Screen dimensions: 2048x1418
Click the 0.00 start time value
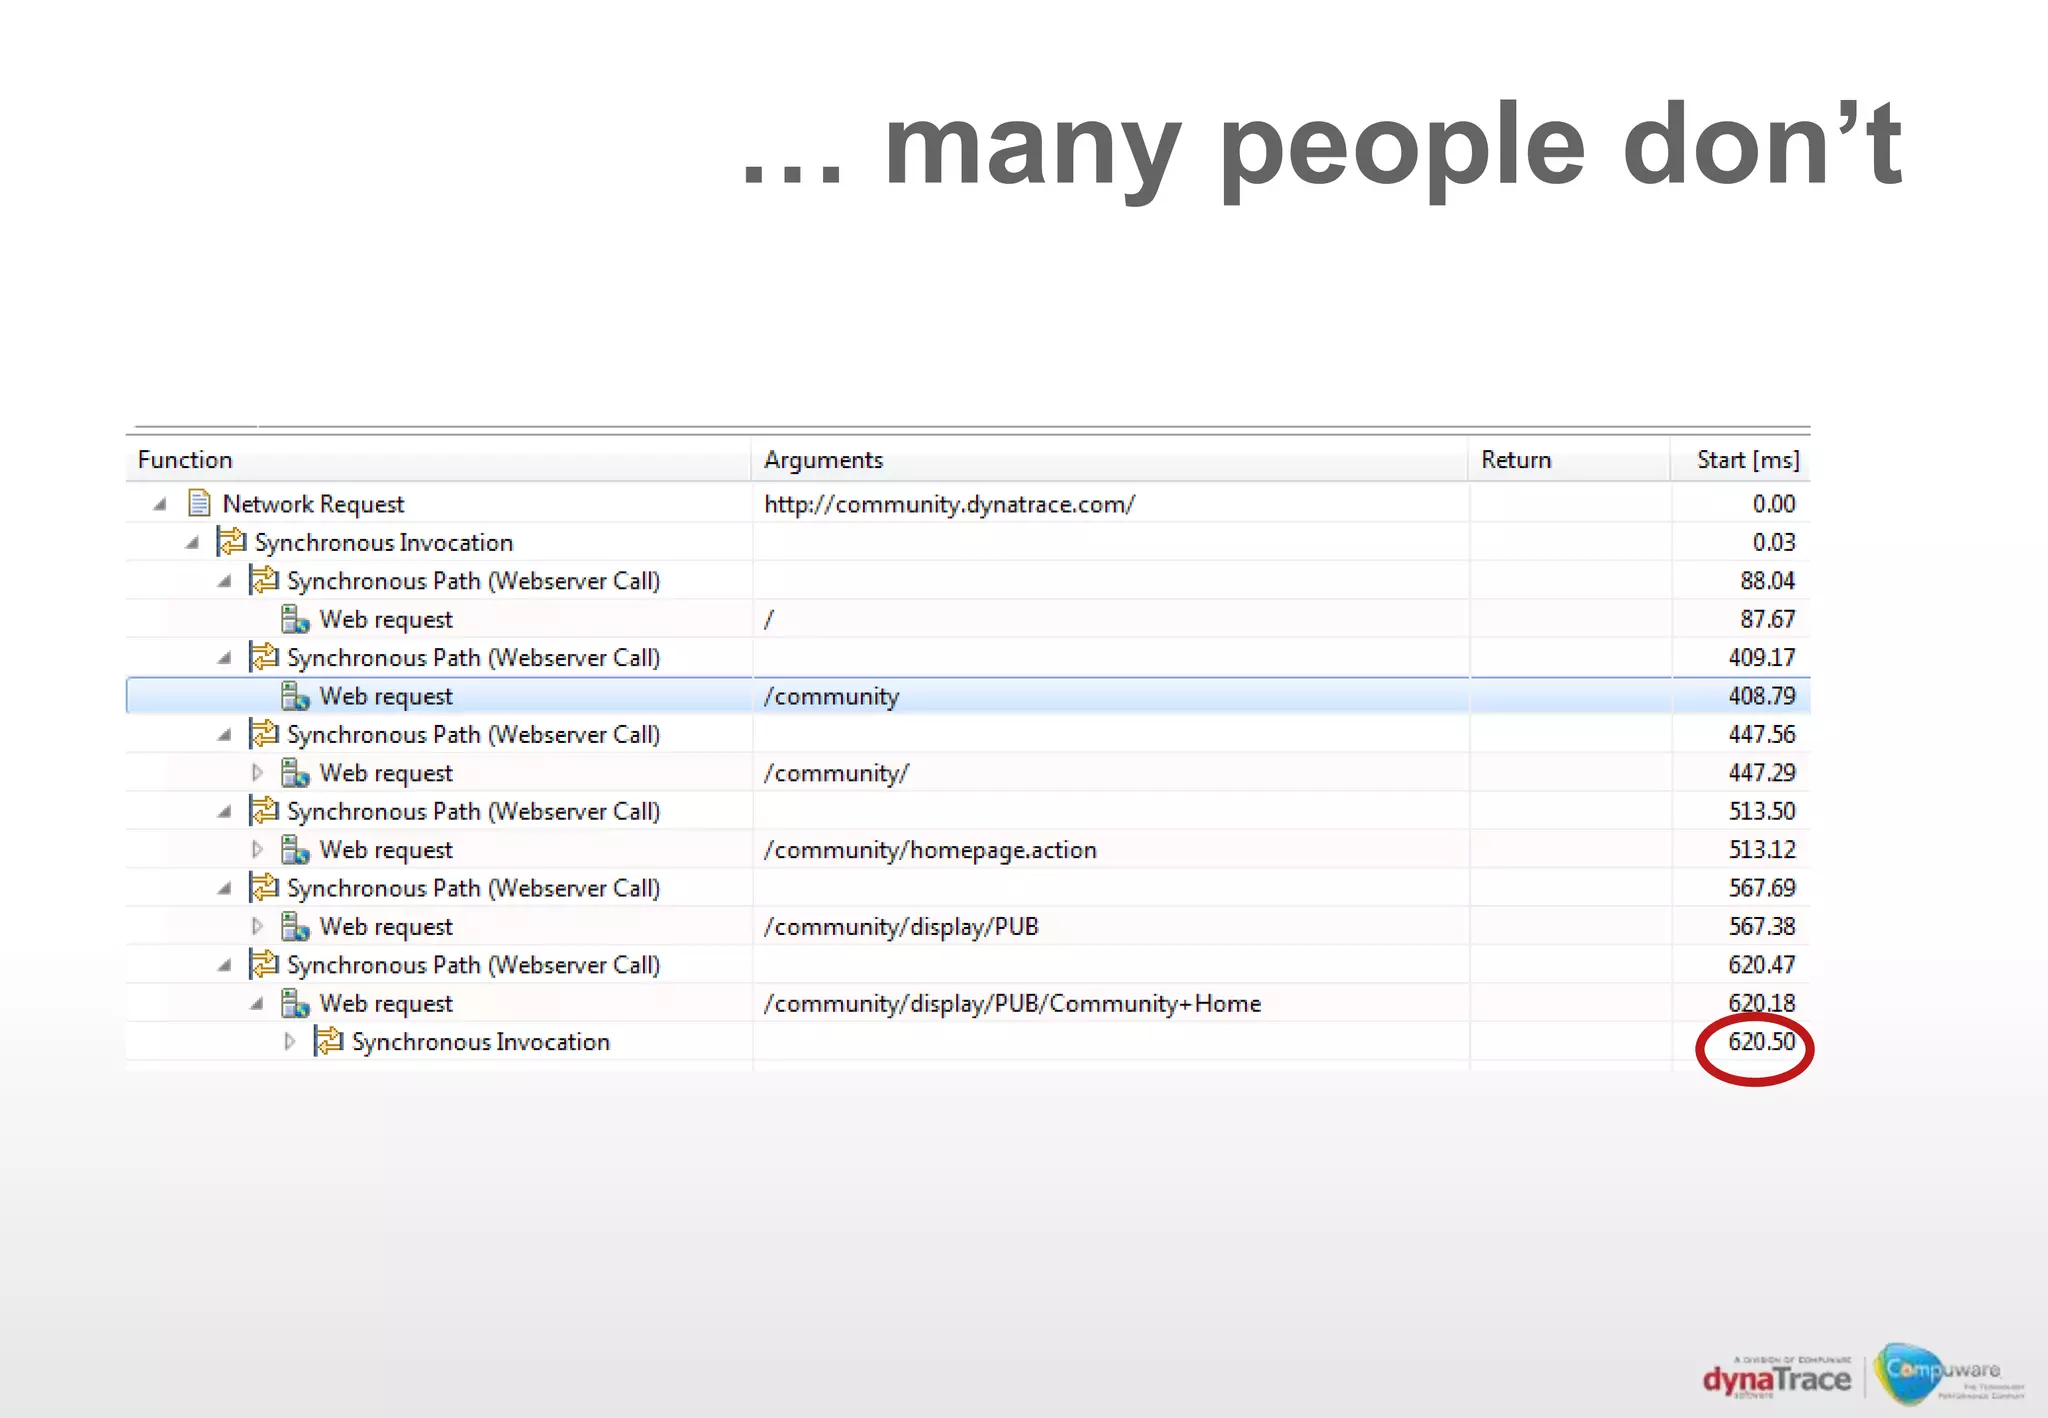tap(1773, 504)
